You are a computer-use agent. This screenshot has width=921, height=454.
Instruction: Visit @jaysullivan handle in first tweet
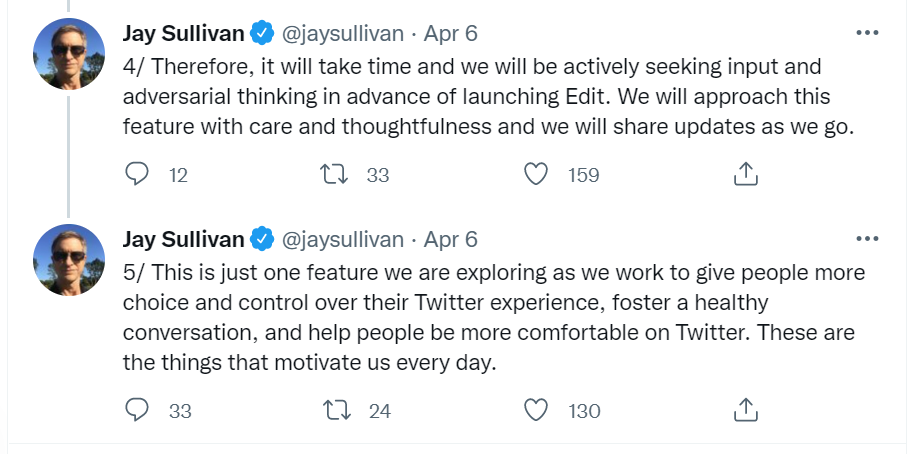tap(343, 34)
